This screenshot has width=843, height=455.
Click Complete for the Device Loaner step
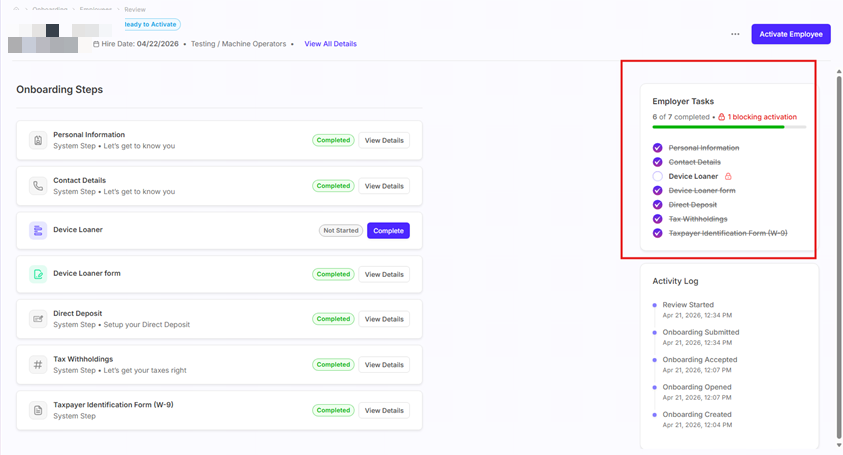(388, 231)
